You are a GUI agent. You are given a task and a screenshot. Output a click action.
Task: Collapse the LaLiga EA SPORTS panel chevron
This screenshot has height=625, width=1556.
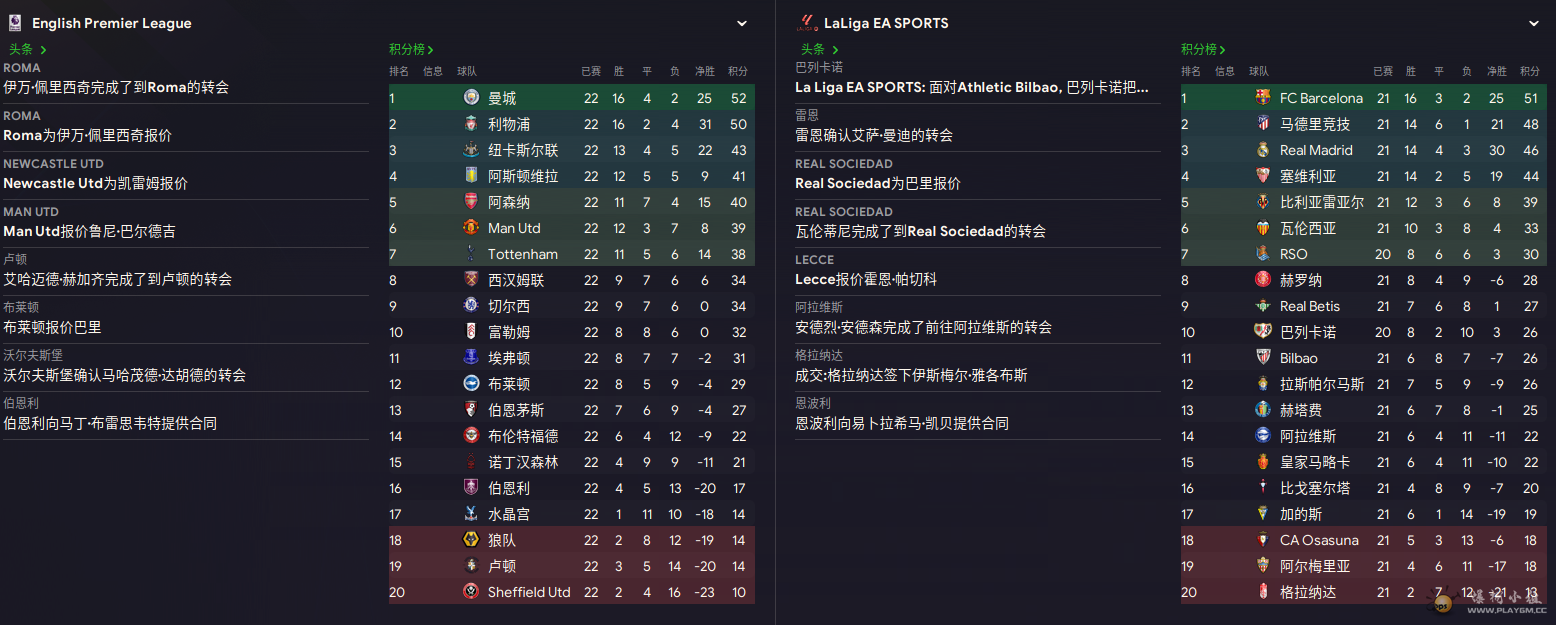[x=1534, y=23]
